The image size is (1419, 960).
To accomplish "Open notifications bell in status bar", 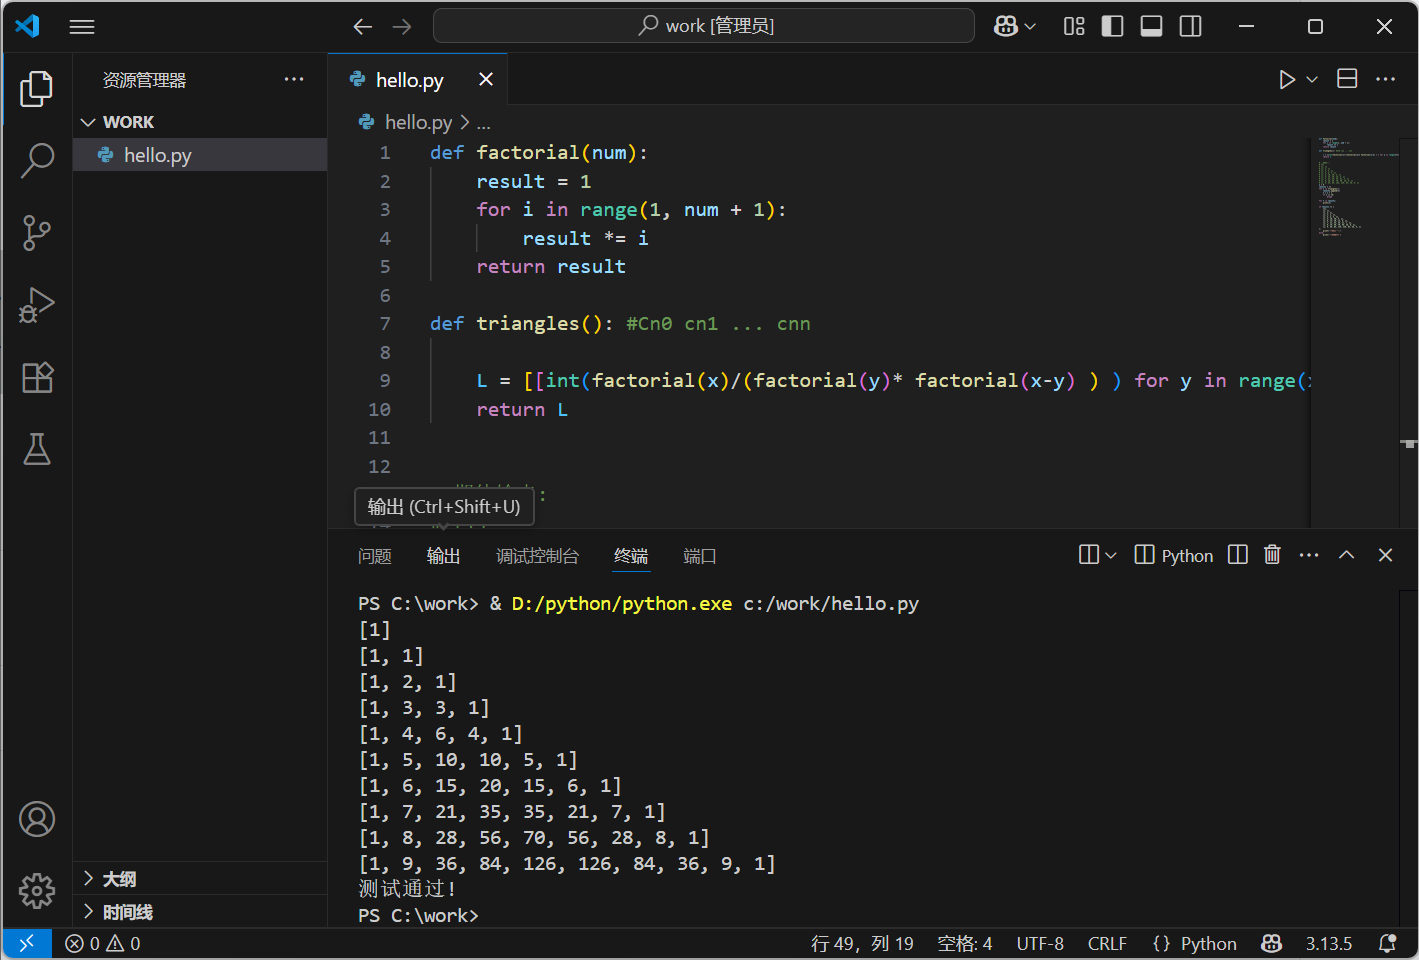I will coord(1387,943).
